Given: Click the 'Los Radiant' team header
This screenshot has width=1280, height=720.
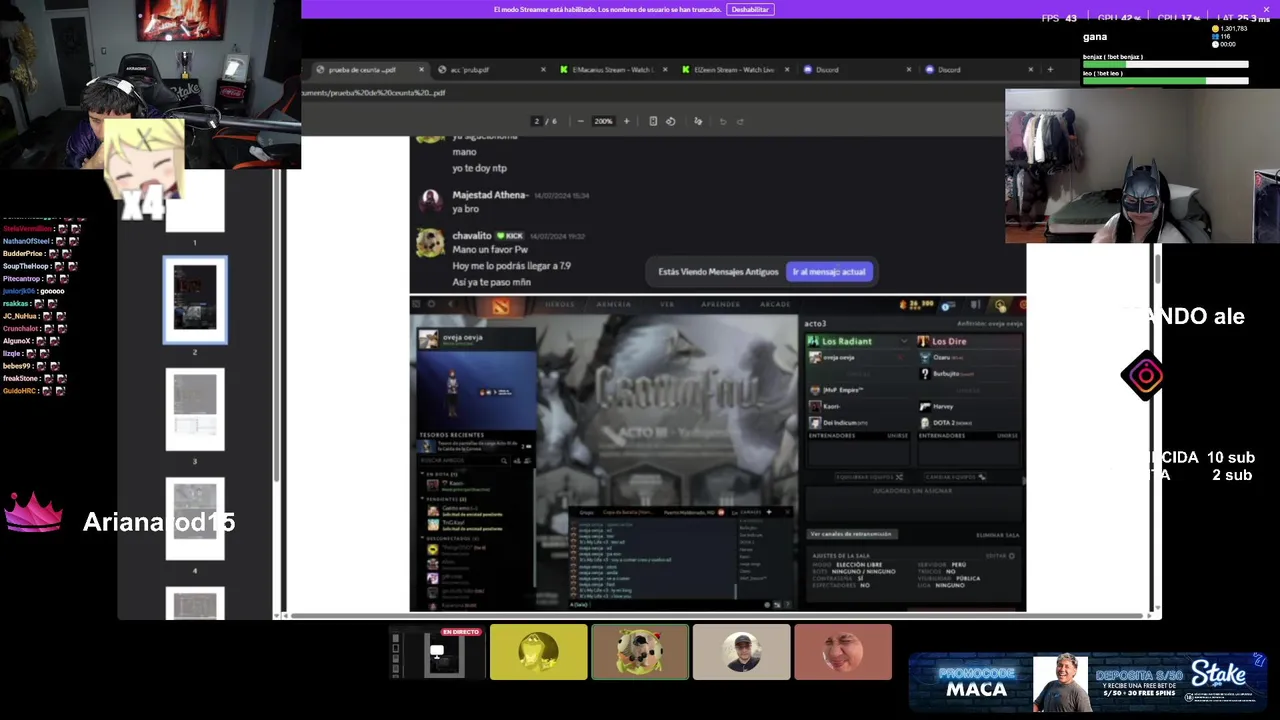Looking at the screenshot, I should coord(846,341).
